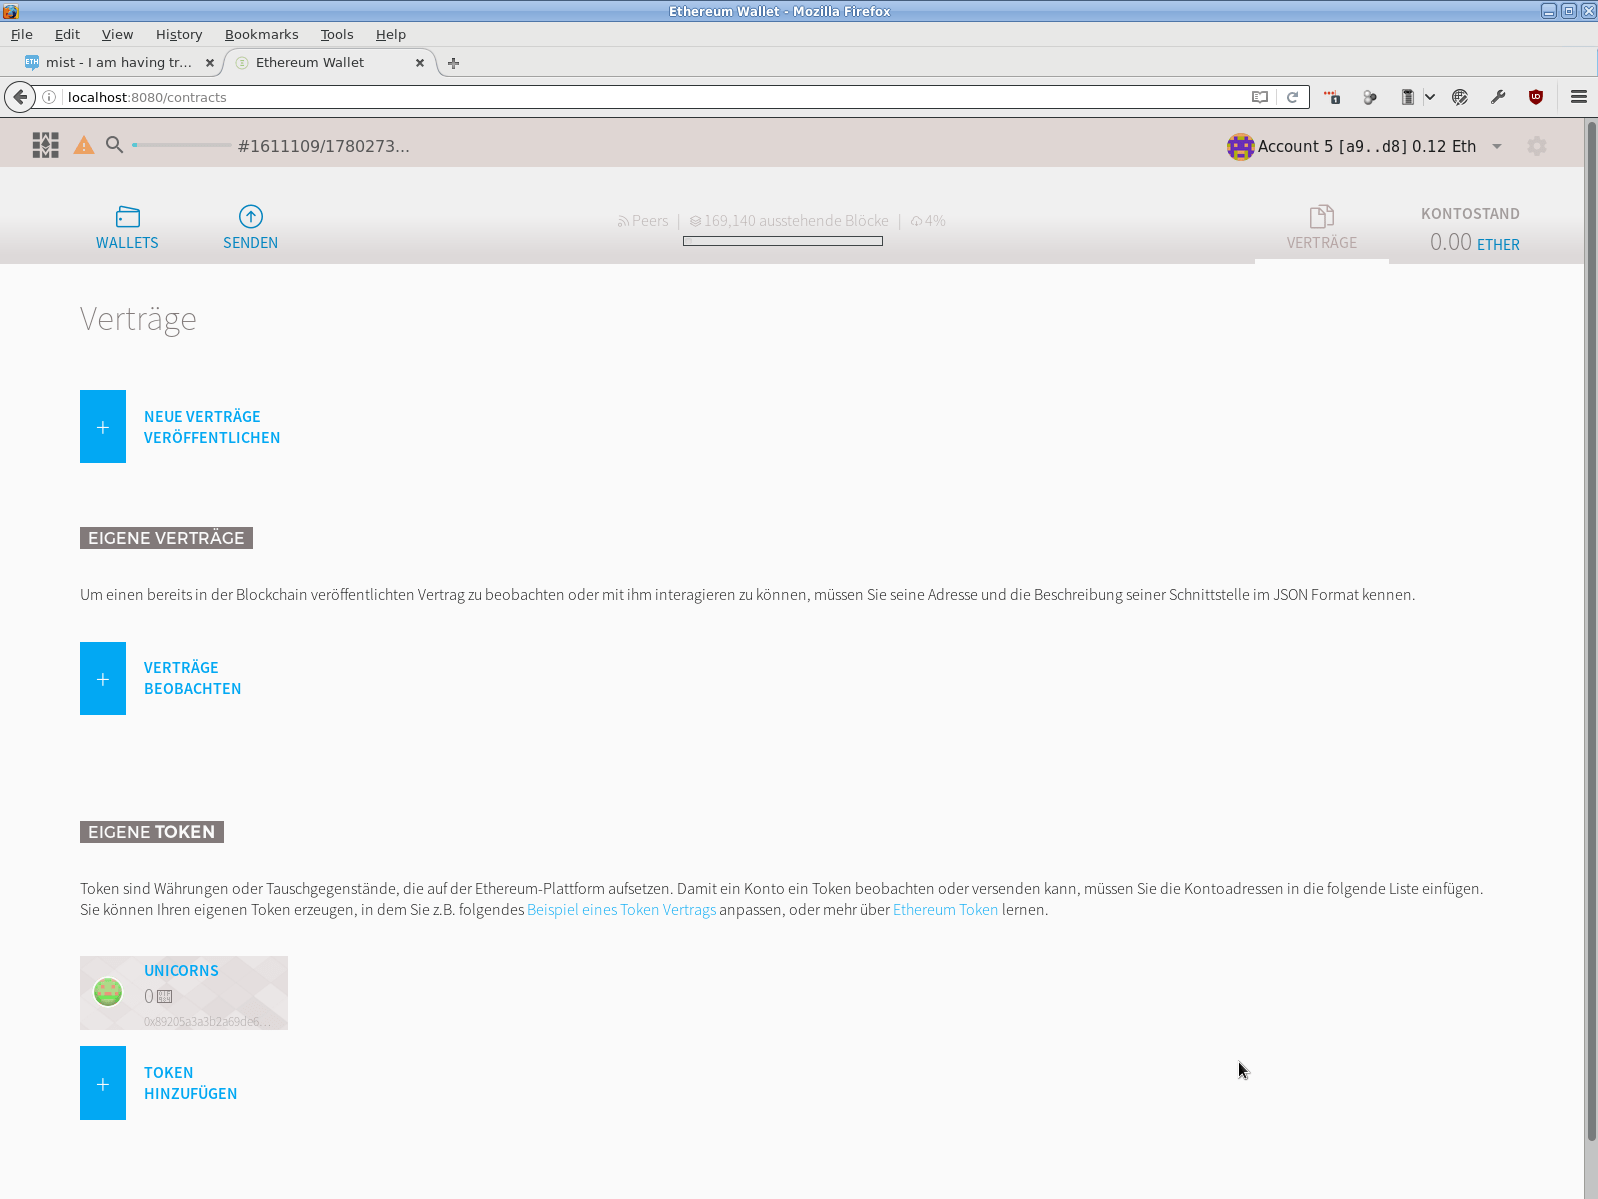Open the UNICORNS token name
The image size is (1598, 1199).
[181, 971]
